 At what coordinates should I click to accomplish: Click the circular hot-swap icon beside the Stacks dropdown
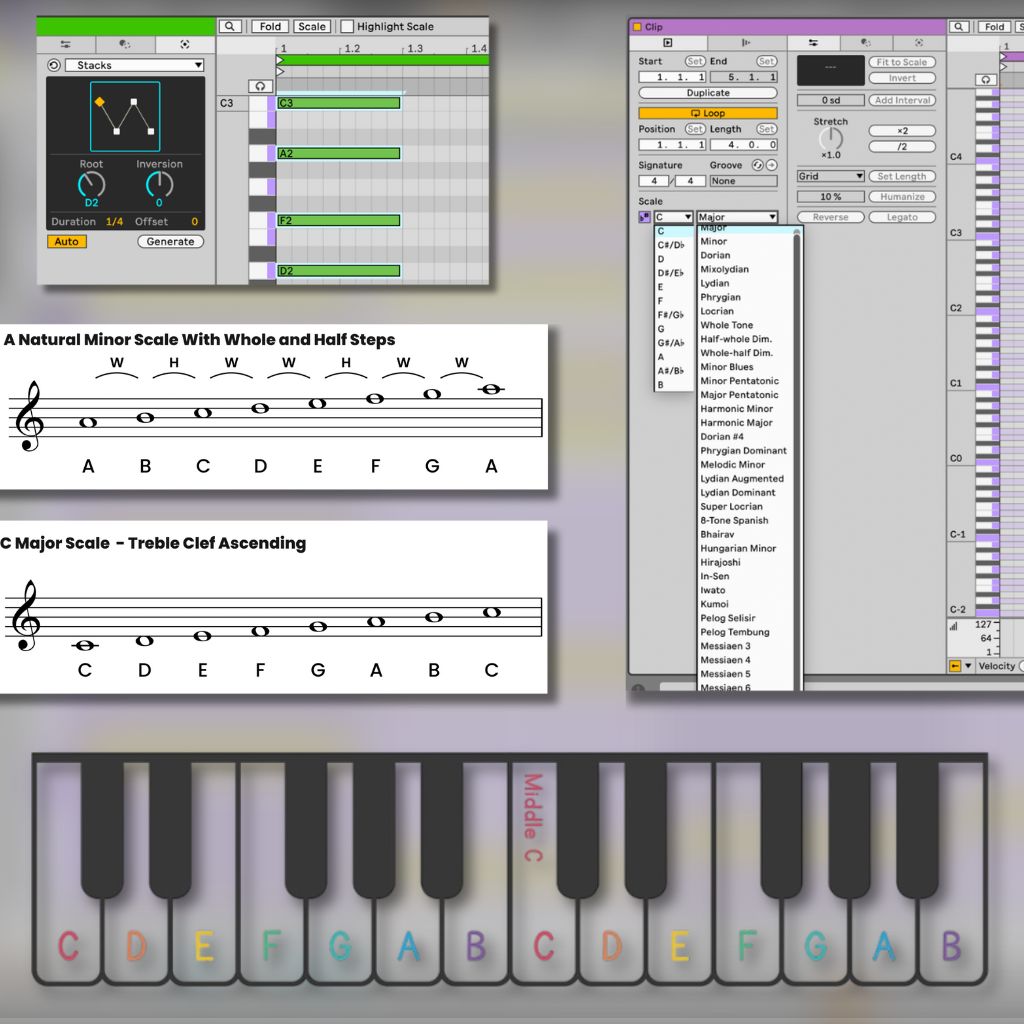tap(52, 65)
